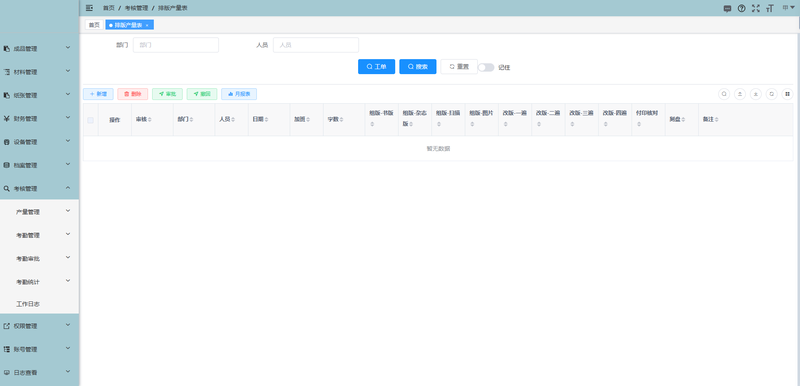Open the message notifications icon
Screen dimensions: 800x386
[x=727, y=9]
